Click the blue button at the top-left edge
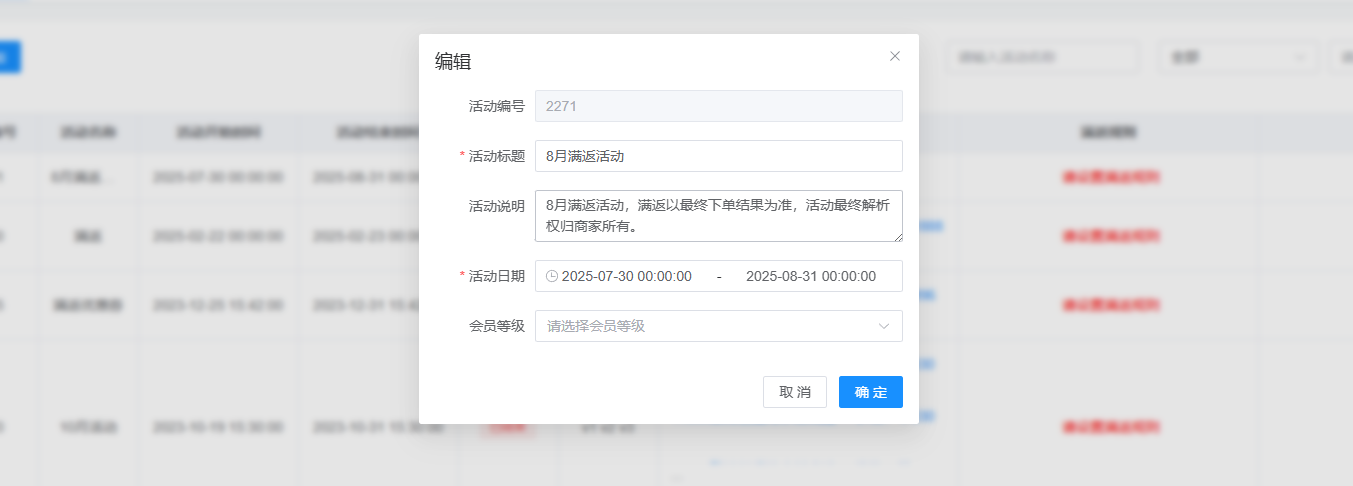 9,57
